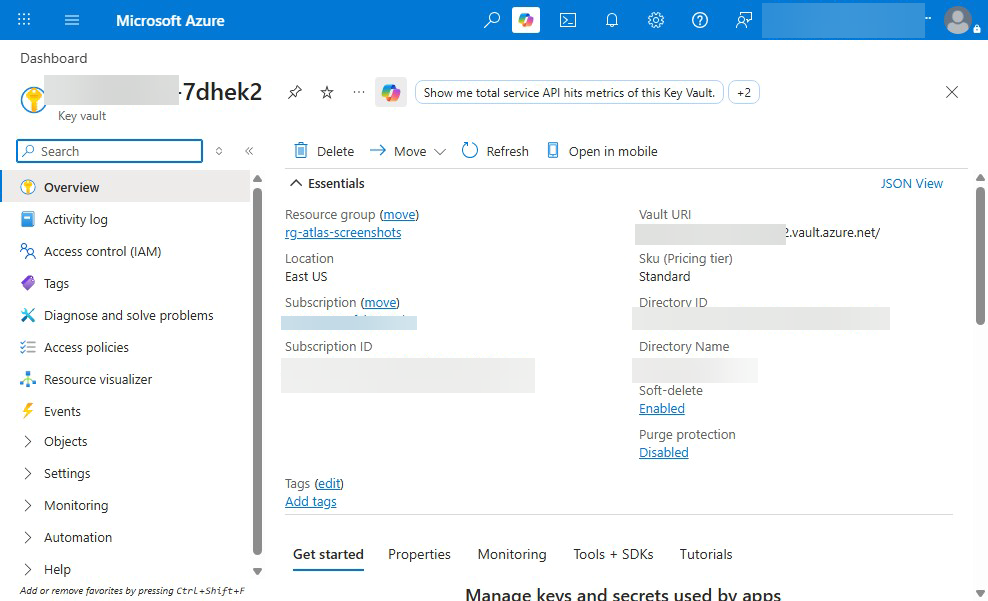988x601 pixels.
Task: Click the Soft-delete Enabled link
Action: pos(662,408)
